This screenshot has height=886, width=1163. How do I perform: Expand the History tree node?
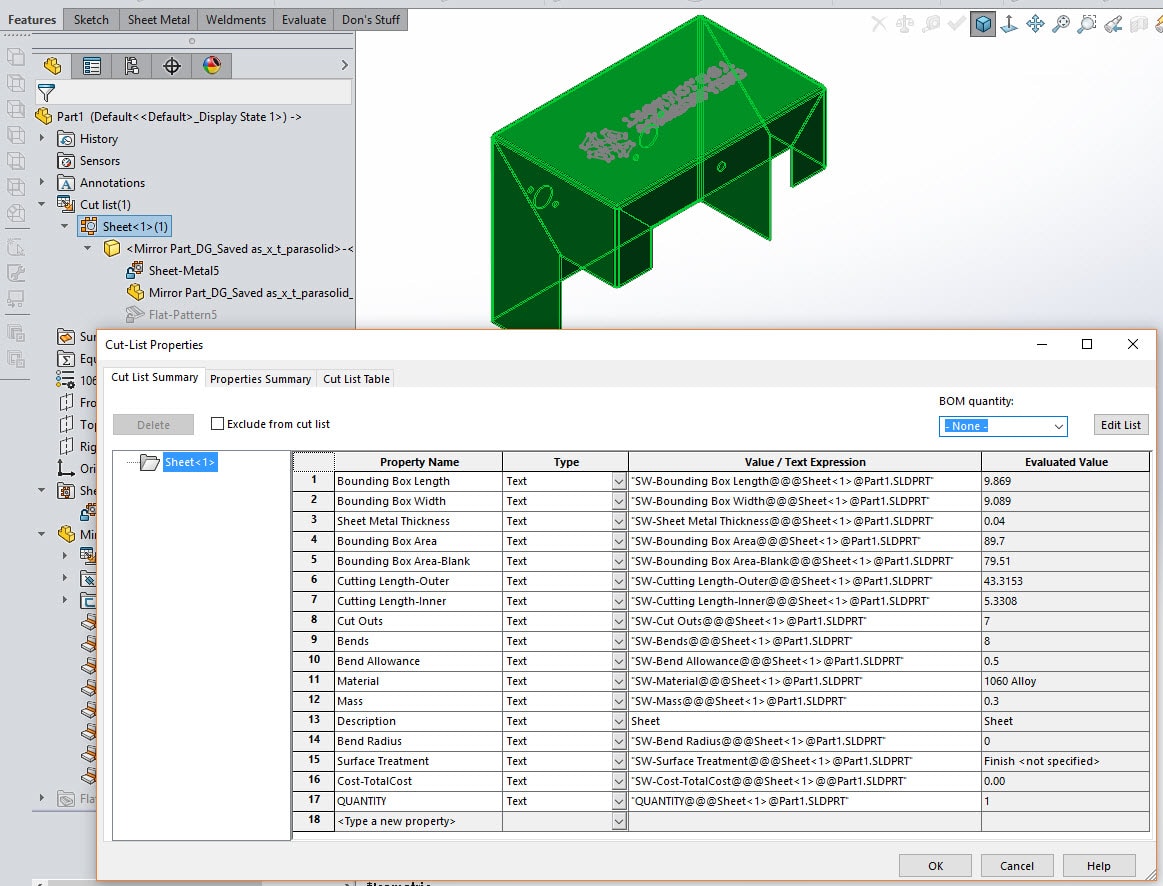pyautogui.click(x=42, y=138)
